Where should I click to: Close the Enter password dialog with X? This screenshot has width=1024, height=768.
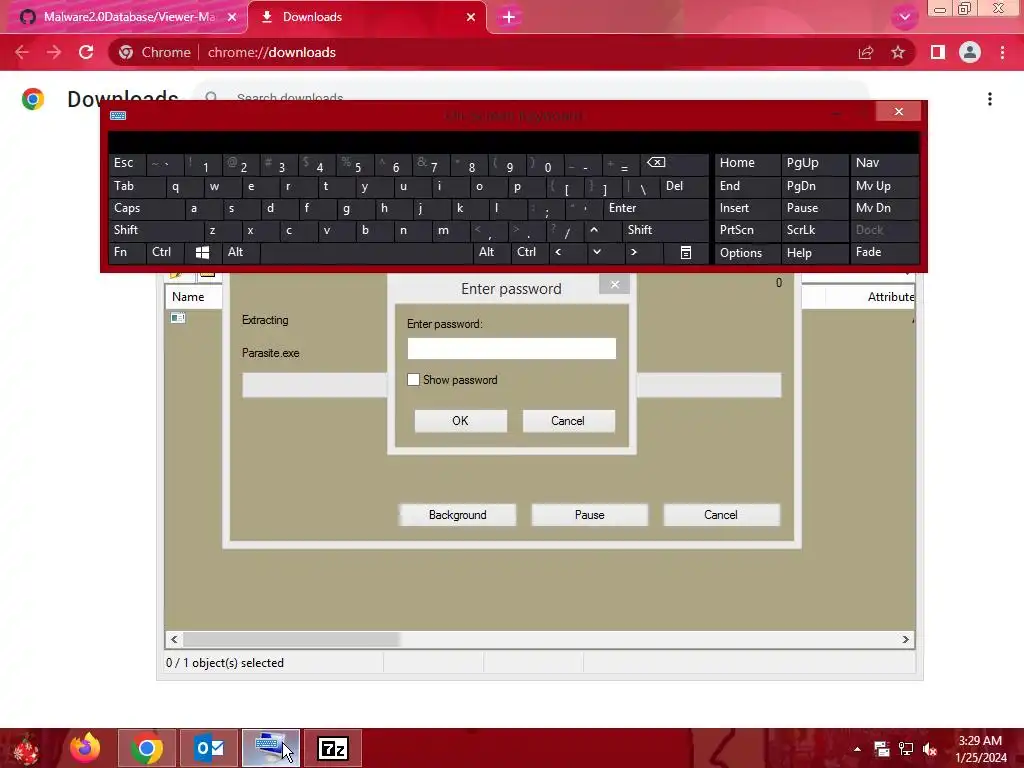(615, 284)
